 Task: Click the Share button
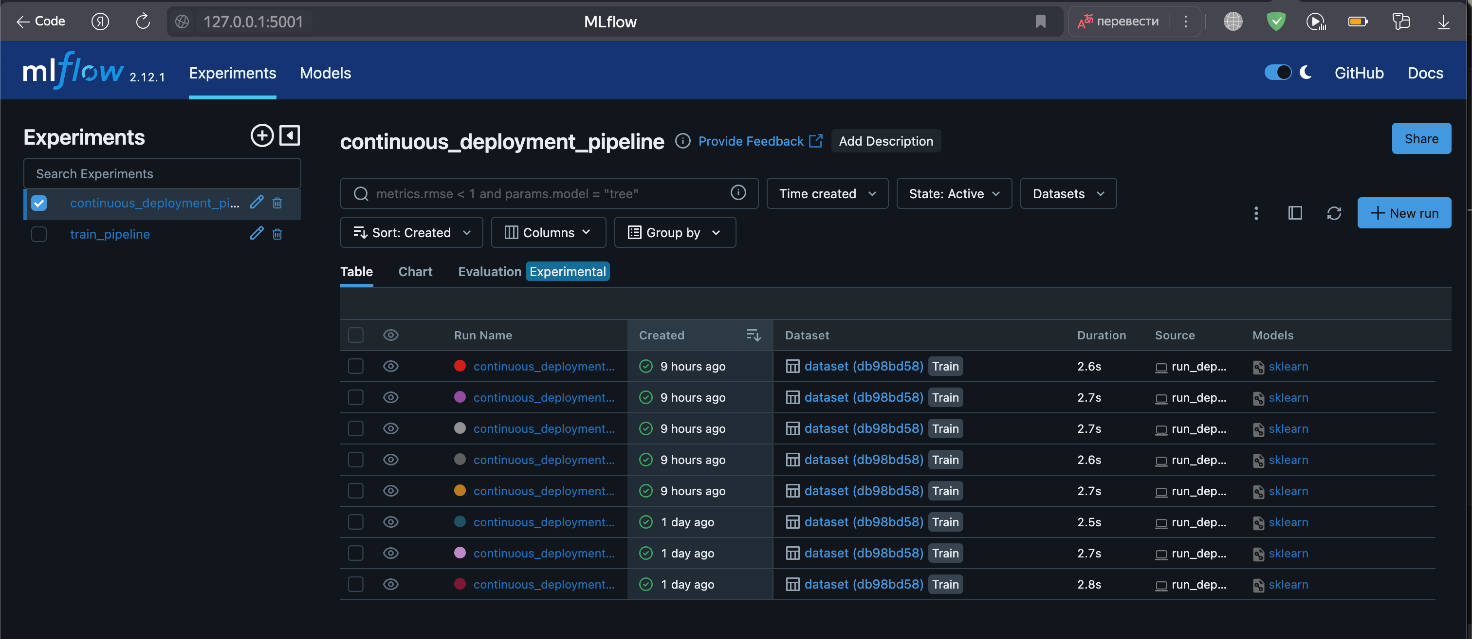pos(1421,138)
